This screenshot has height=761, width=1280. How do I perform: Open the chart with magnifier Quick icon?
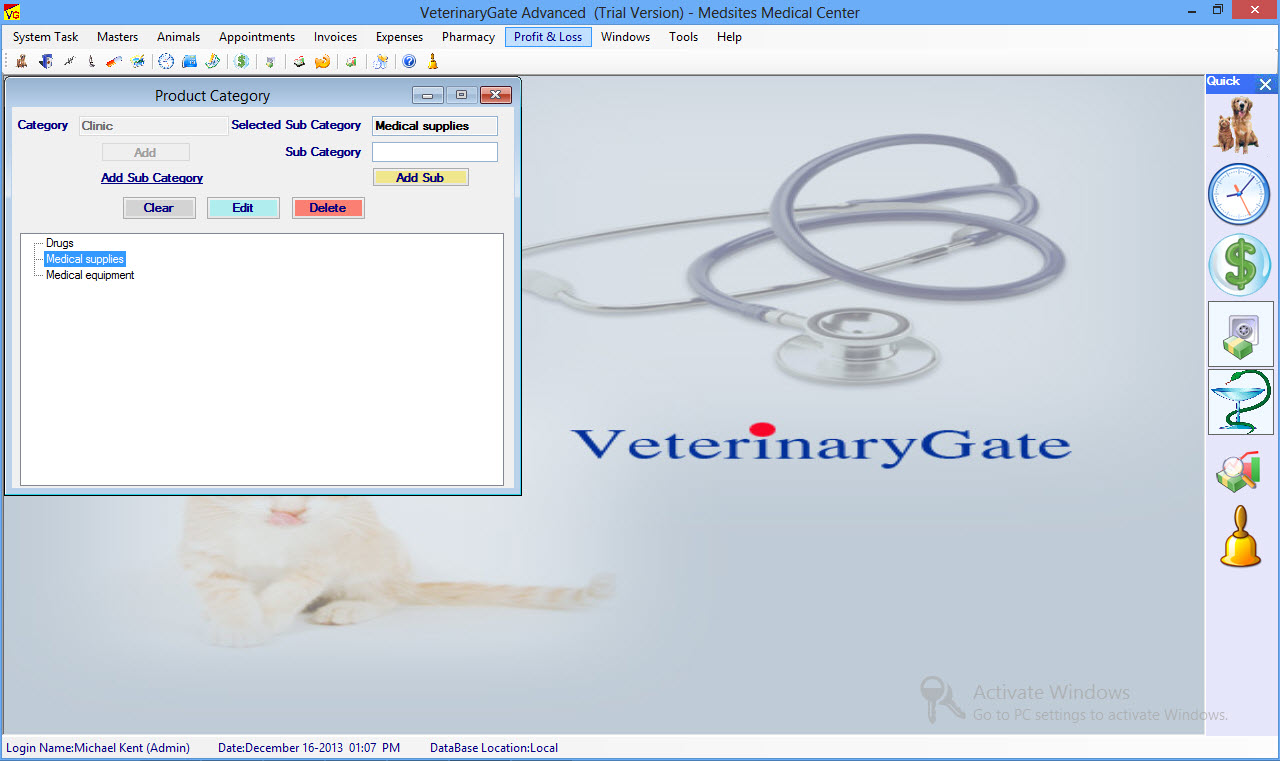tap(1238, 471)
